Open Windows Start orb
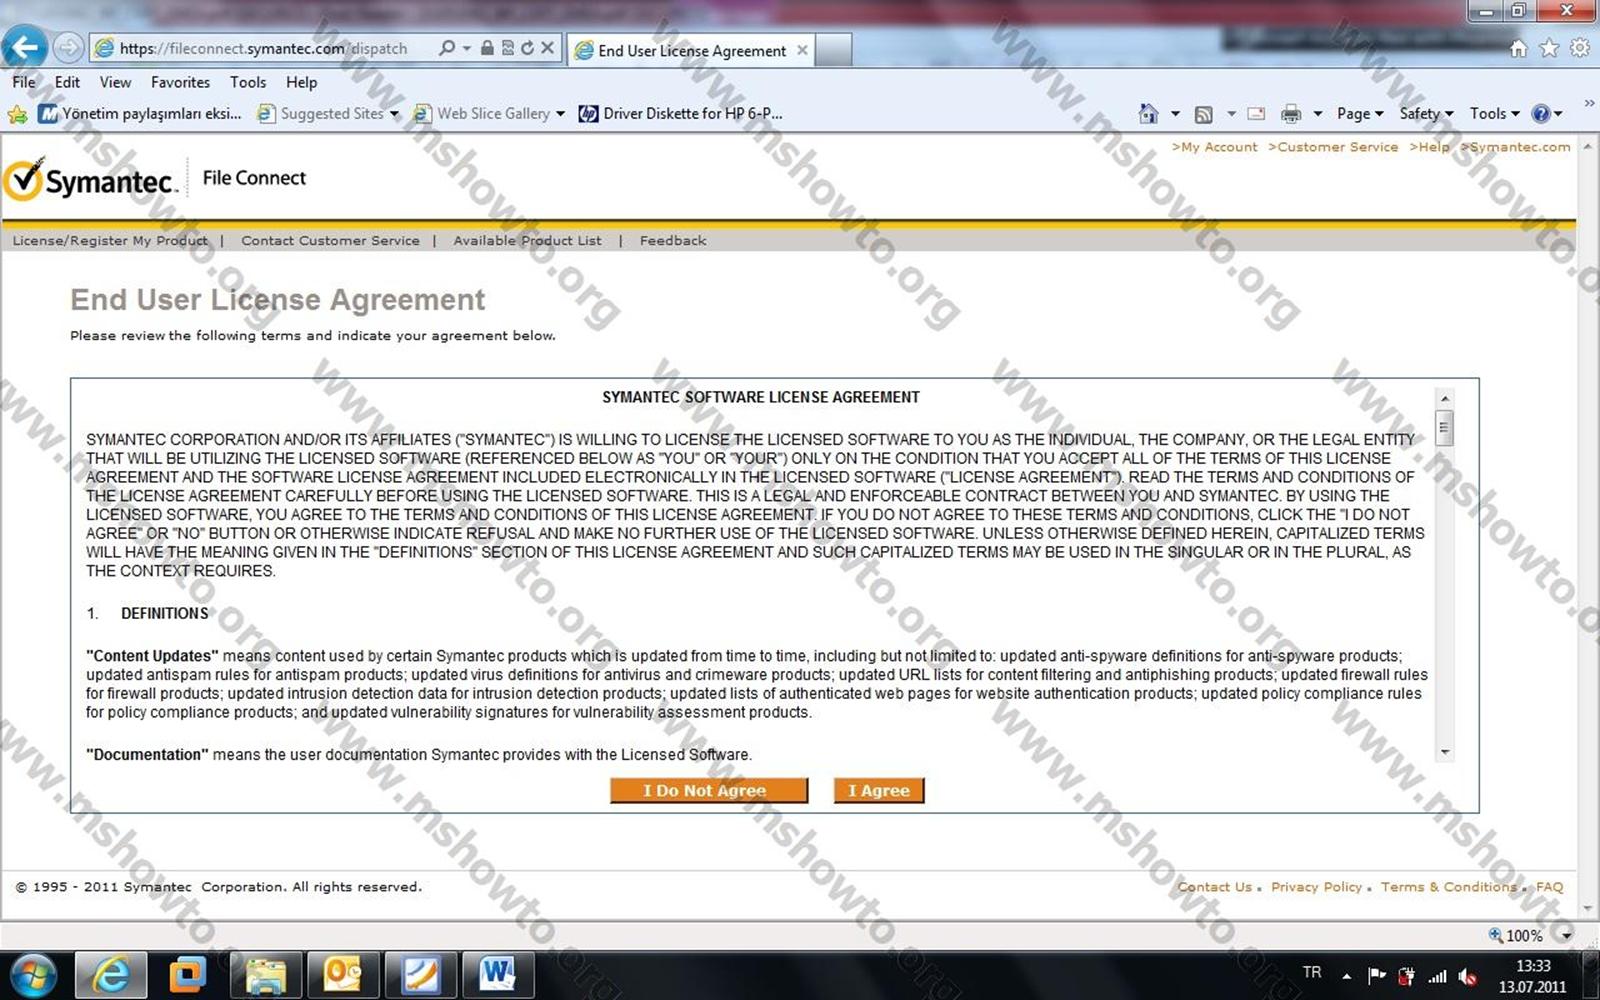This screenshot has height=1000, width=1600. click(32, 974)
